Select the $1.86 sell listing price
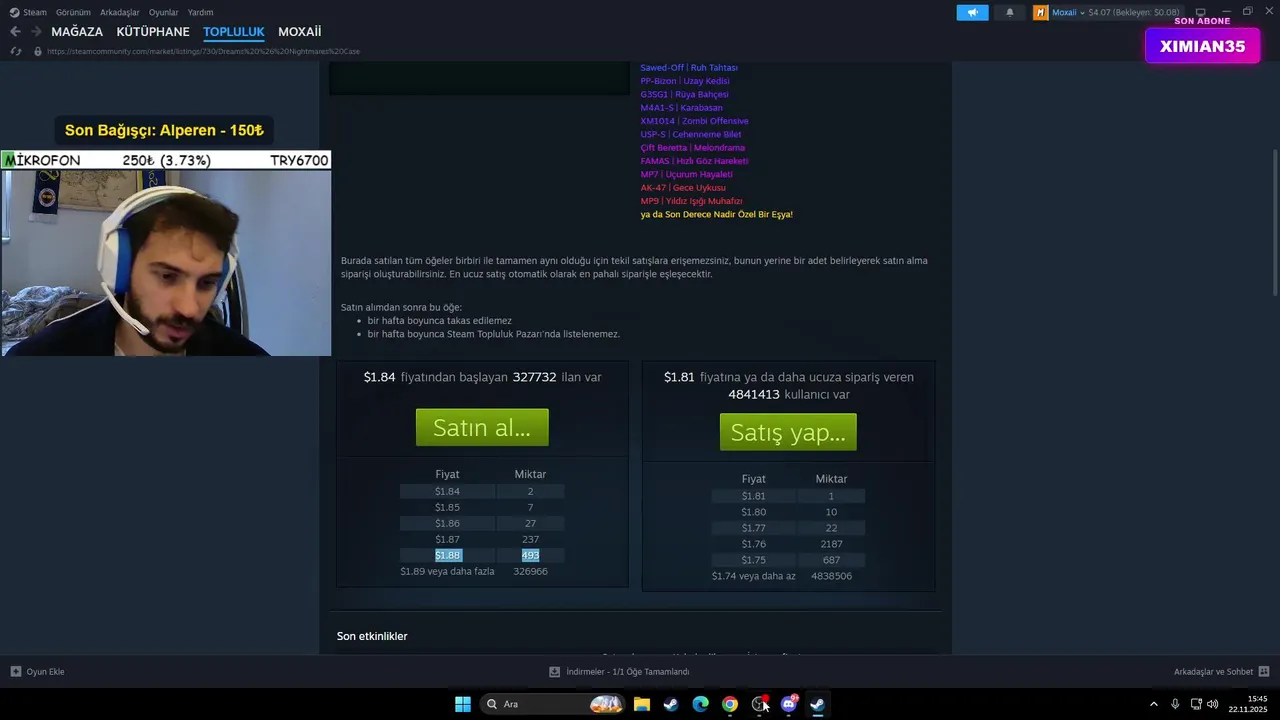The width and height of the screenshot is (1280, 720). 447,523
